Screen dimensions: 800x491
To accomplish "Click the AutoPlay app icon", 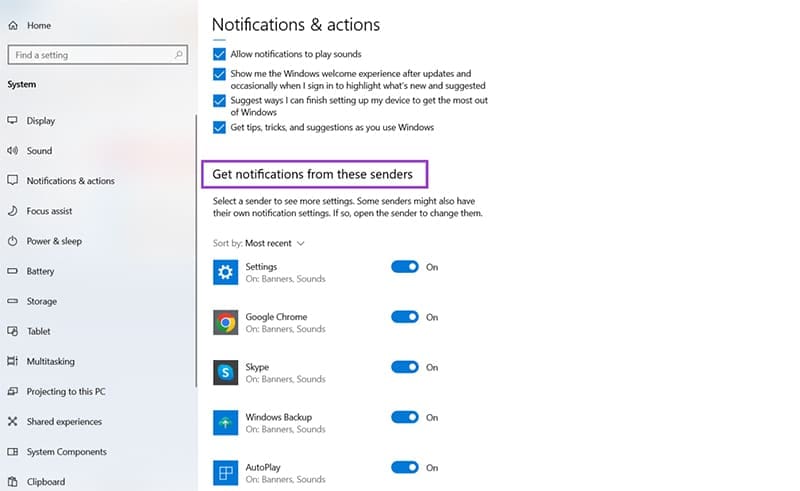I will [x=226, y=472].
